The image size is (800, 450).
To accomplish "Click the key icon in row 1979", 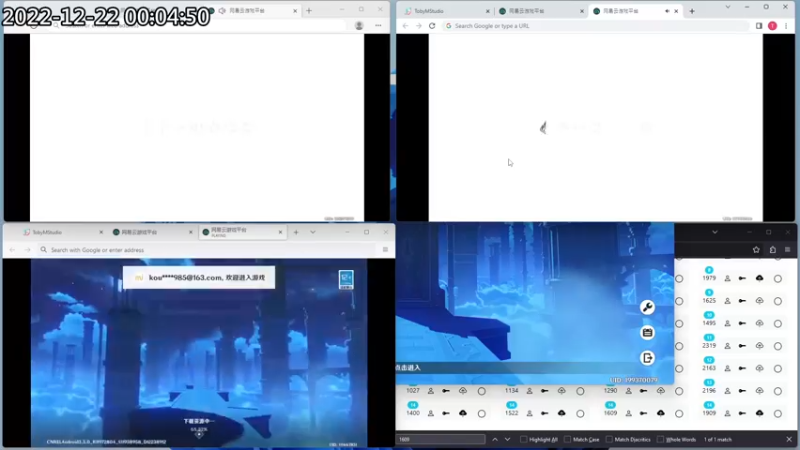I will [x=742, y=279].
